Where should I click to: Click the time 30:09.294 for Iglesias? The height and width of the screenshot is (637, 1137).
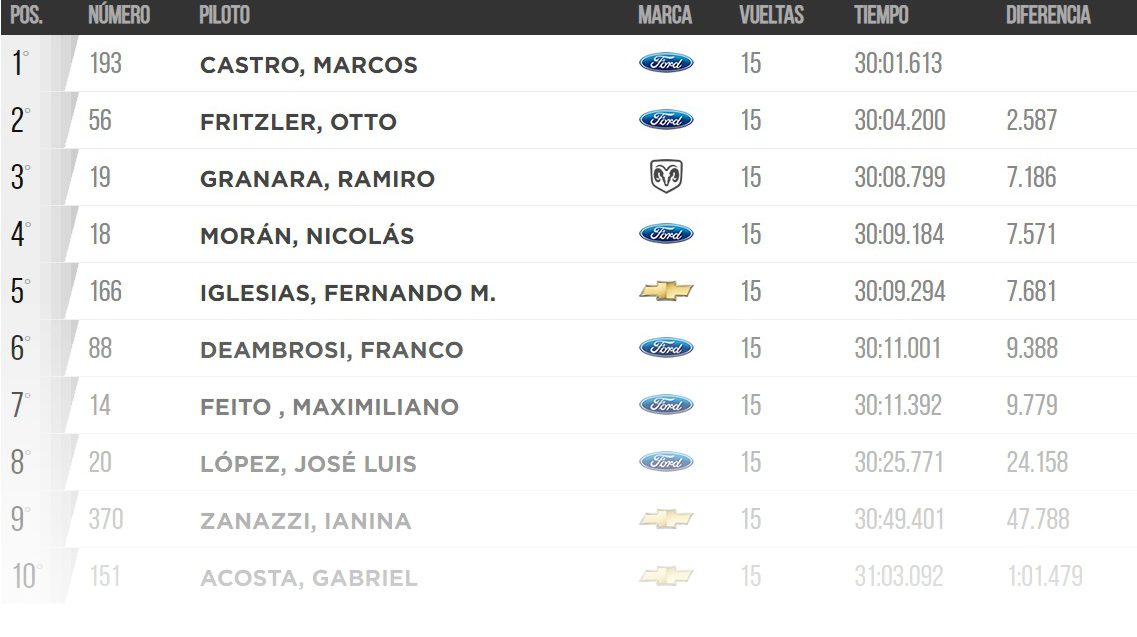point(899,292)
